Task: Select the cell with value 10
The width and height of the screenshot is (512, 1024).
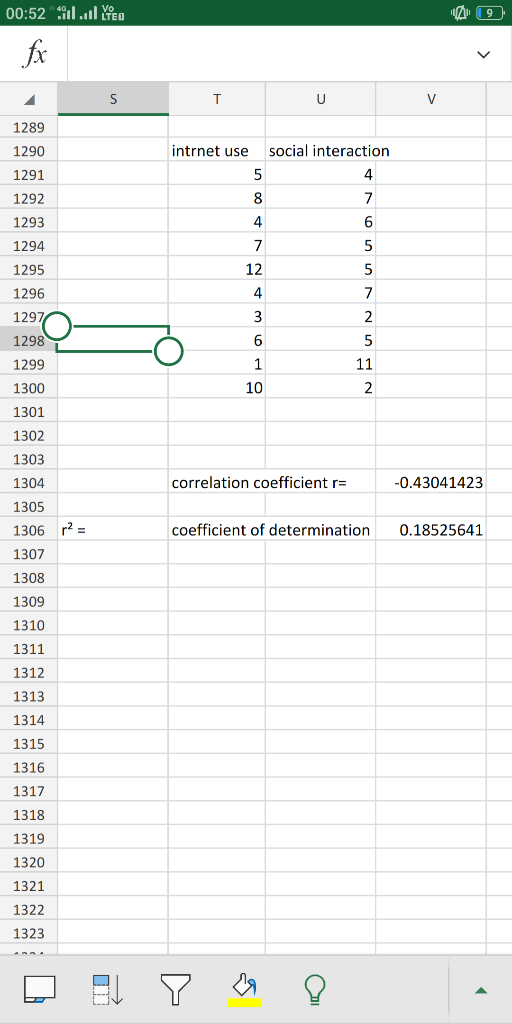Action: [x=217, y=388]
